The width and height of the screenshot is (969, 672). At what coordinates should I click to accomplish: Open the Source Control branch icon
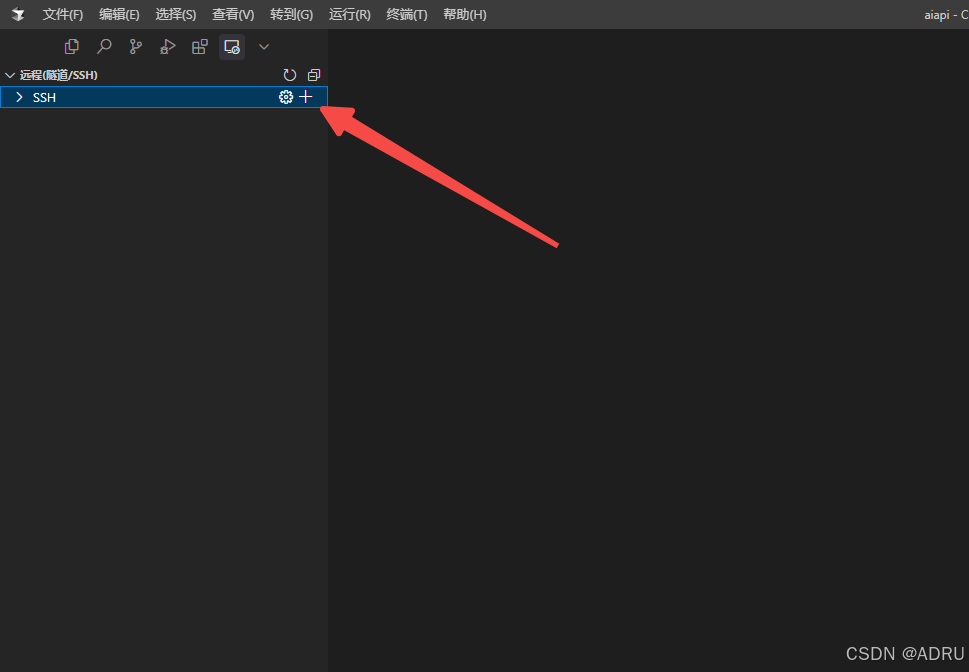tap(136, 46)
